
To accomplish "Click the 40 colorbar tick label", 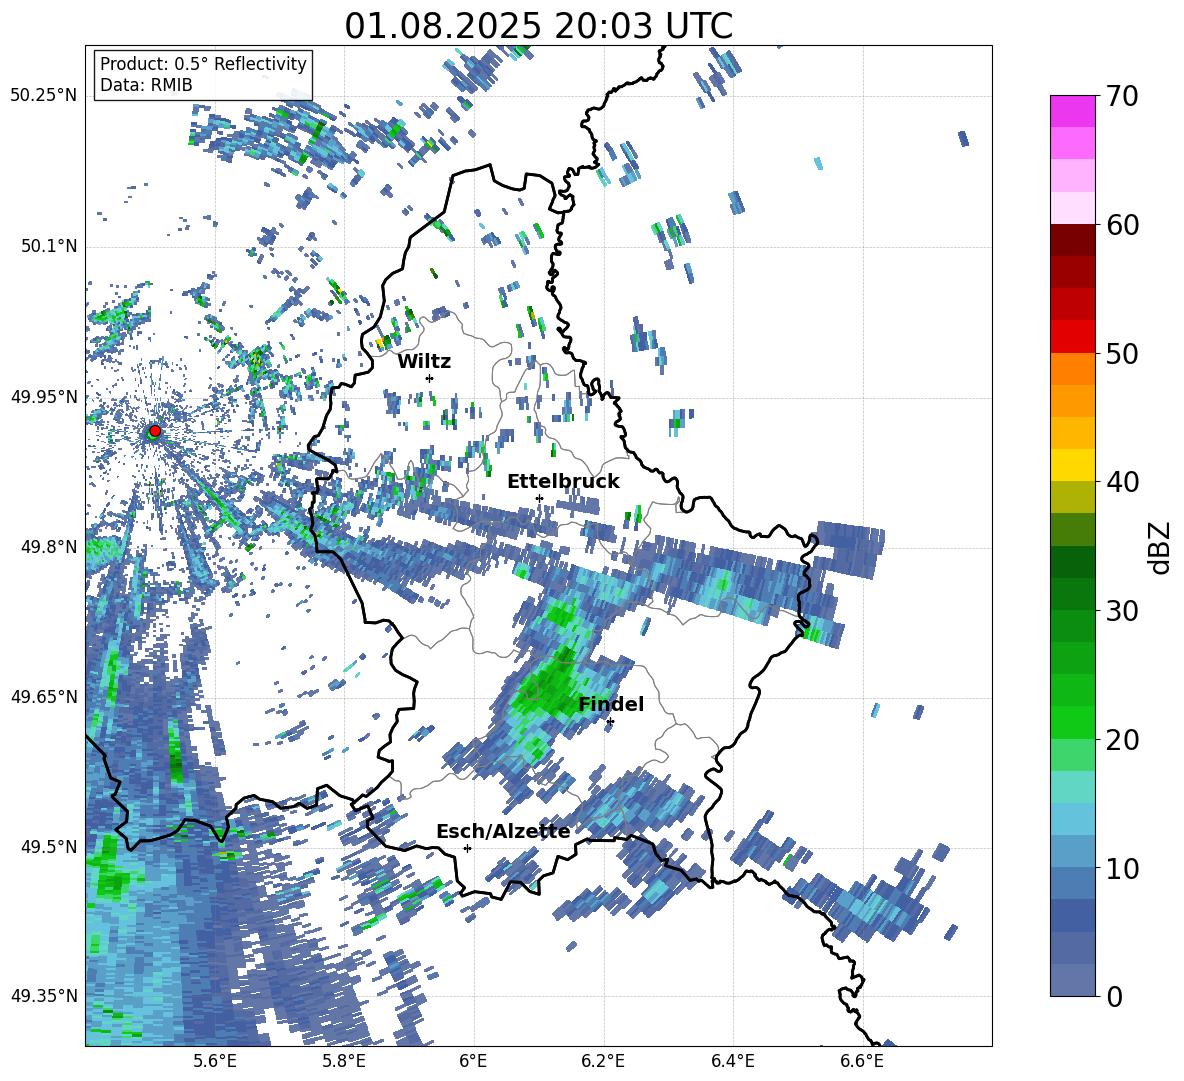I will coord(1122,482).
